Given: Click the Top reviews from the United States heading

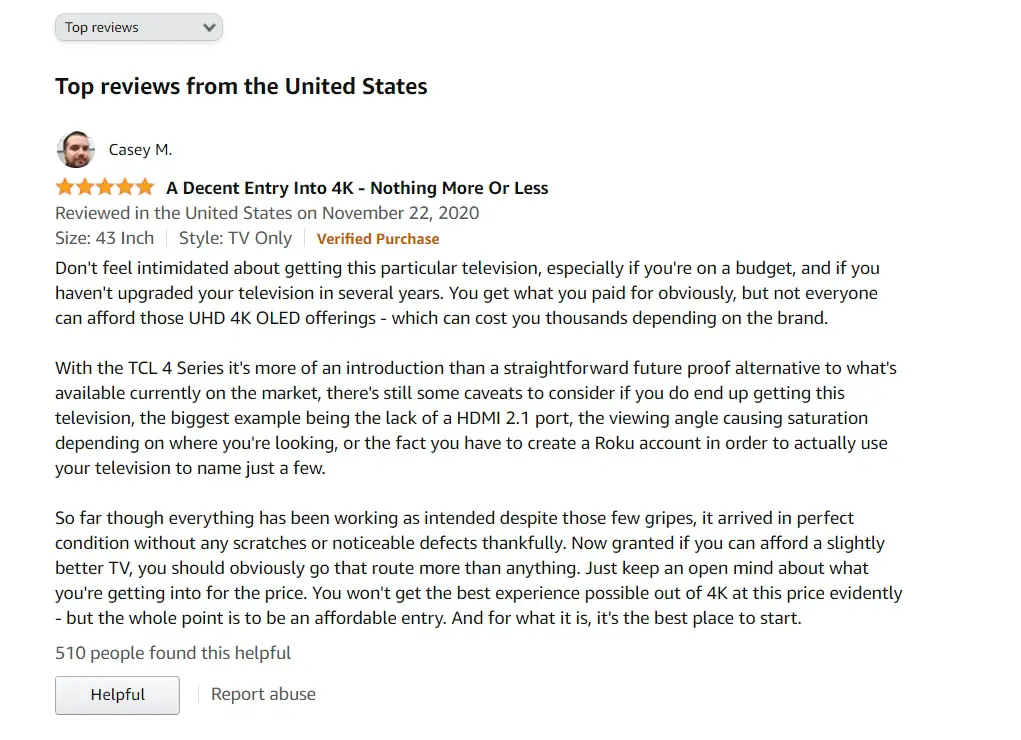Looking at the screenshot, I should click(x=241, y=87).
